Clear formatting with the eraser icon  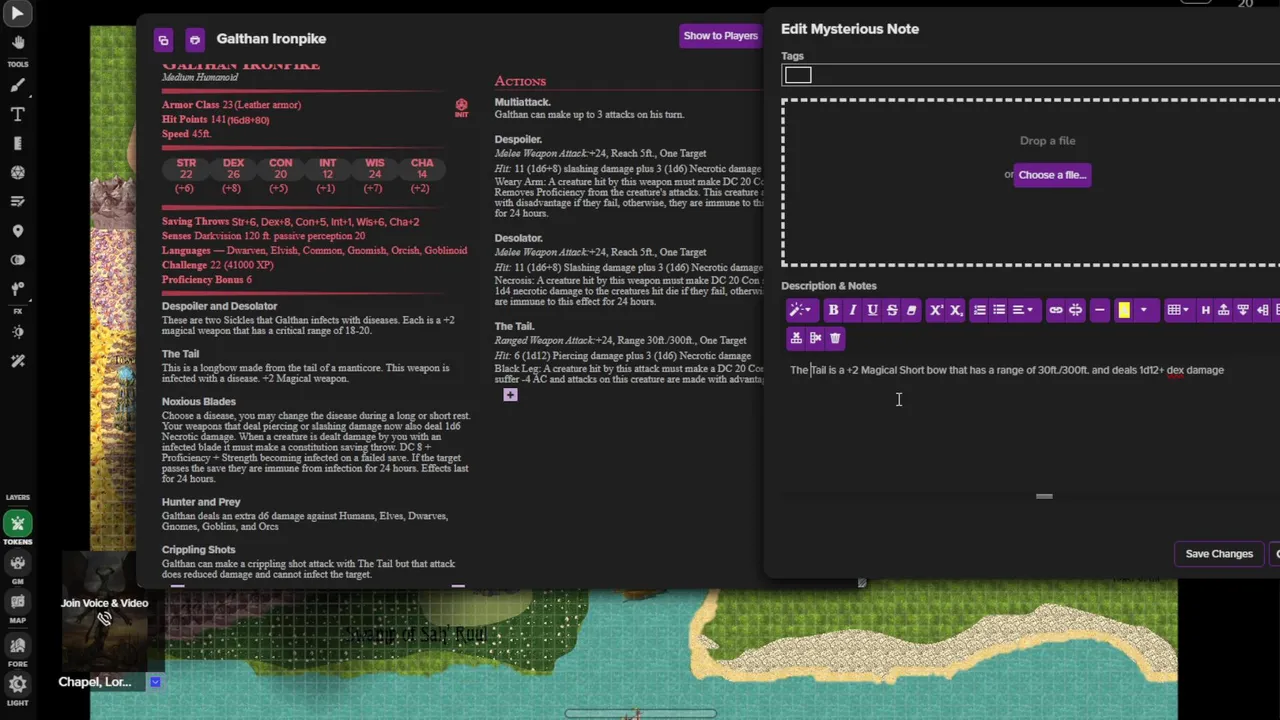click(911, 310)
